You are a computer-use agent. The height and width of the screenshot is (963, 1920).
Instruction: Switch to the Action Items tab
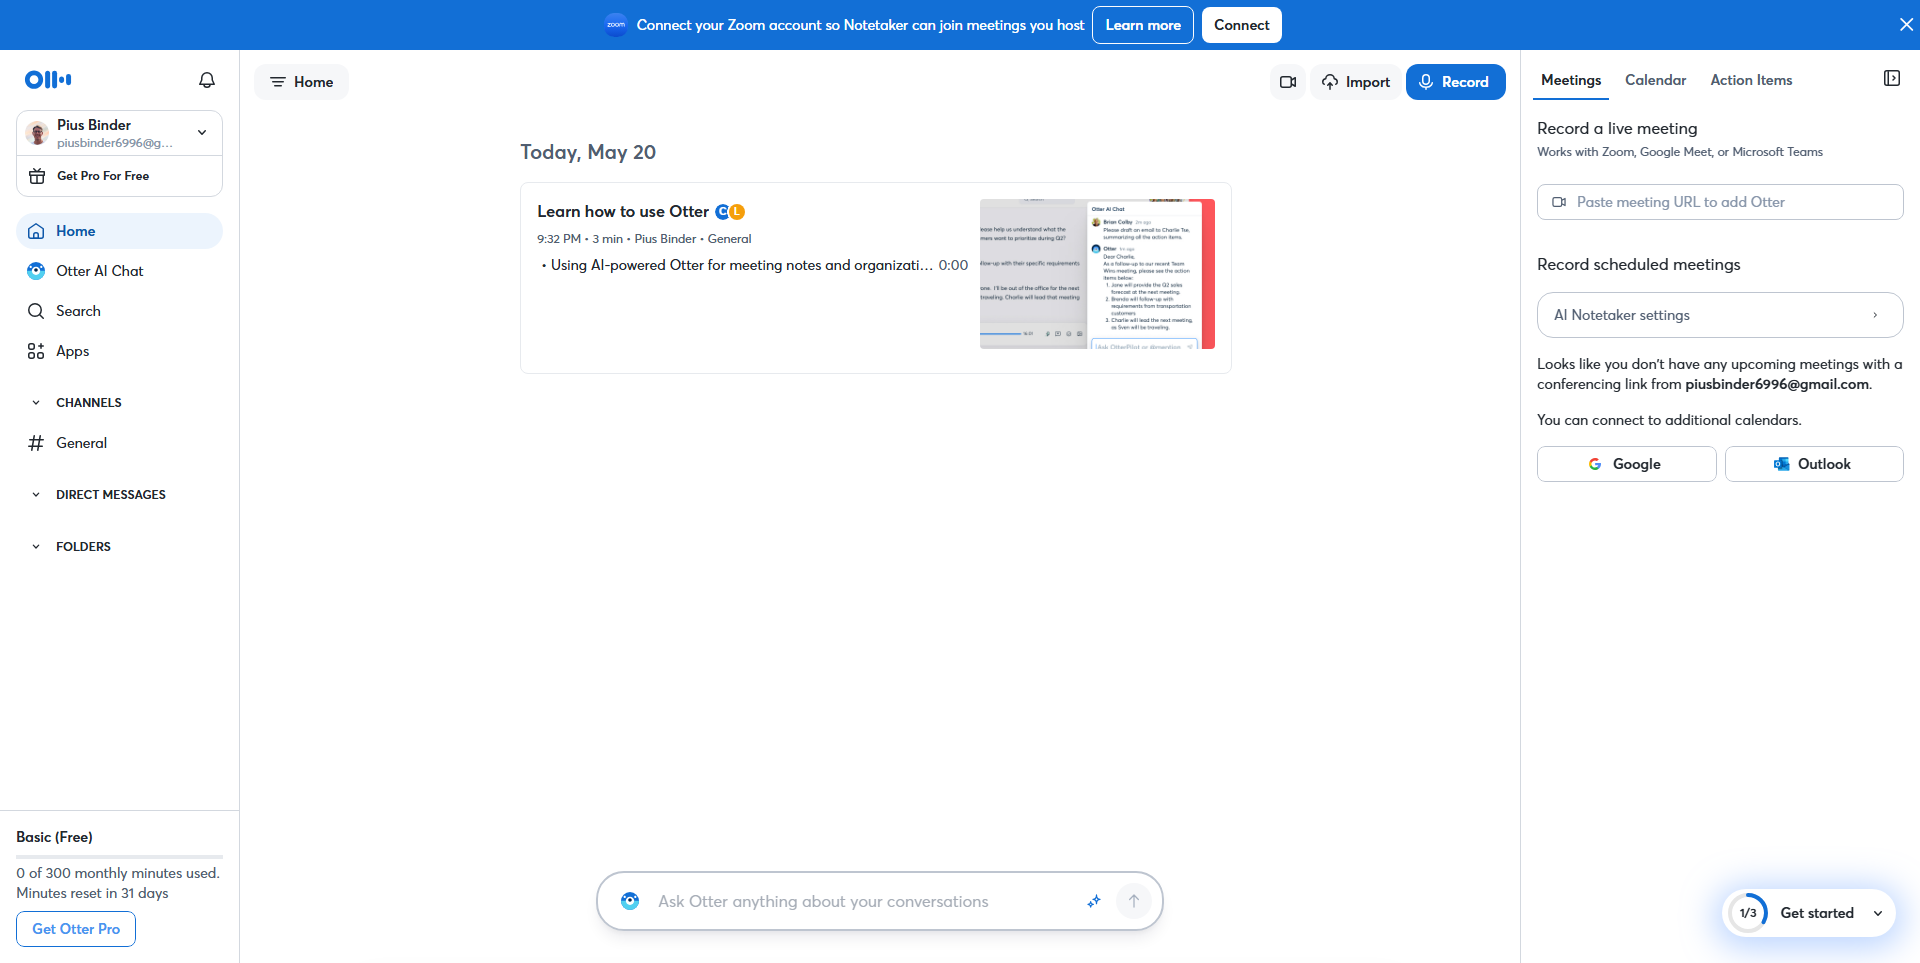tap(1751, 80)
